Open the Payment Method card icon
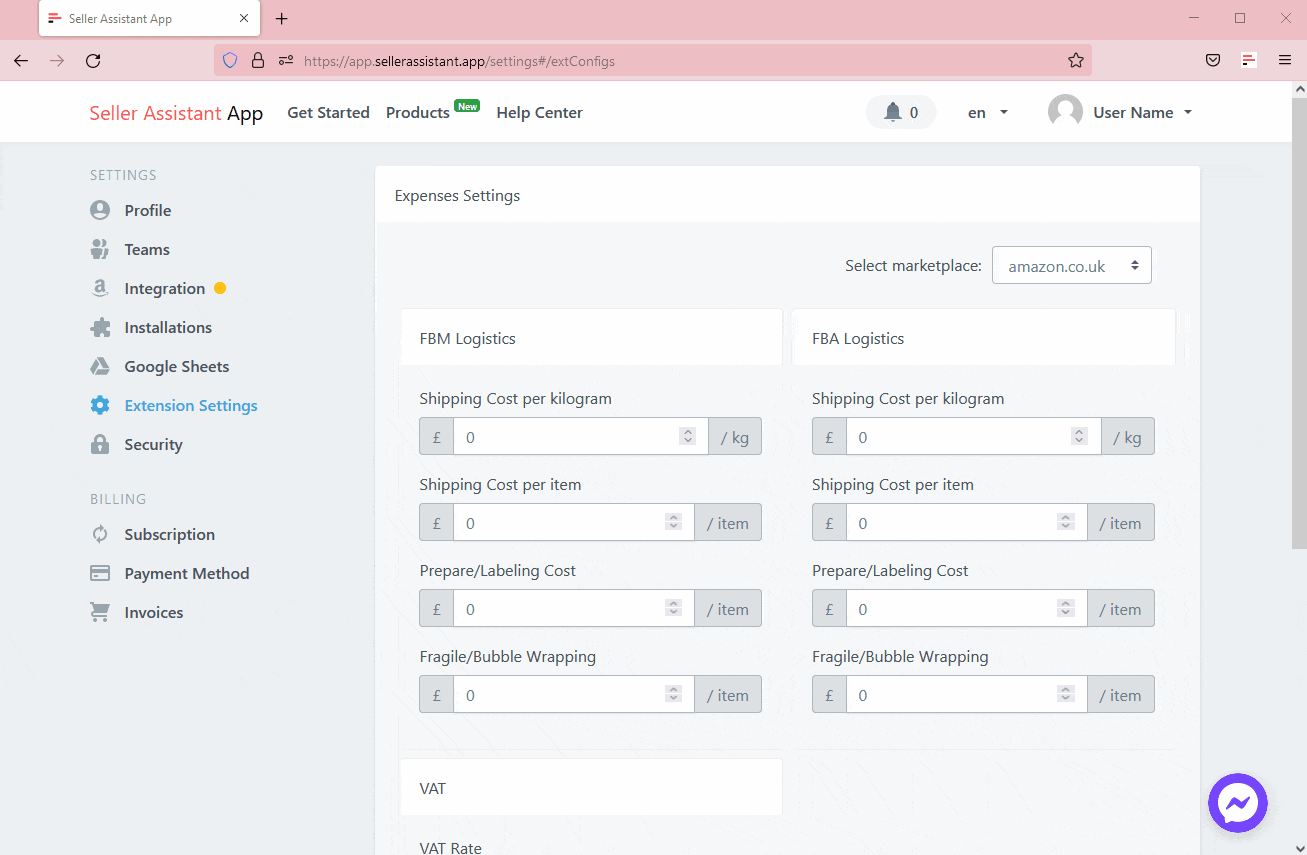 click(99, 573)
